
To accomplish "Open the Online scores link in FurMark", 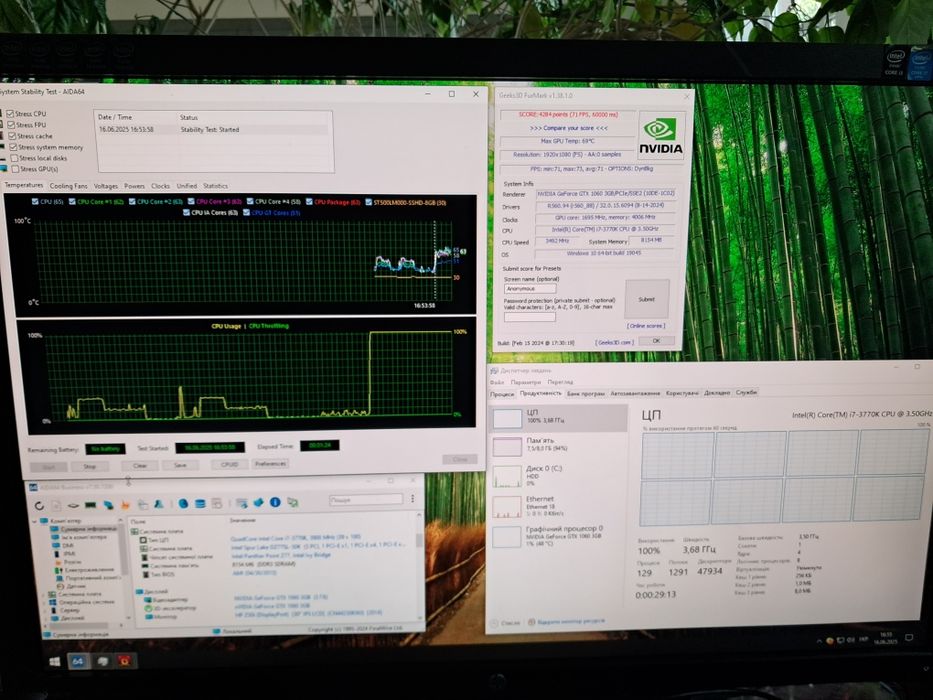I will 646,326.
